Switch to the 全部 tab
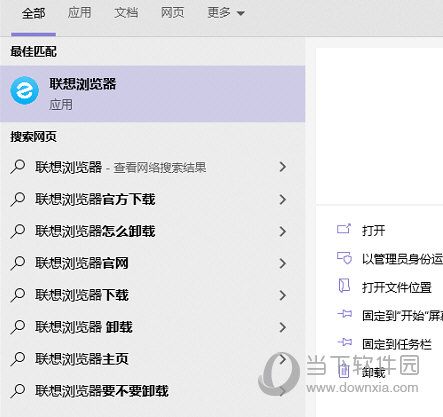The image size is (443, 417). 33,13
